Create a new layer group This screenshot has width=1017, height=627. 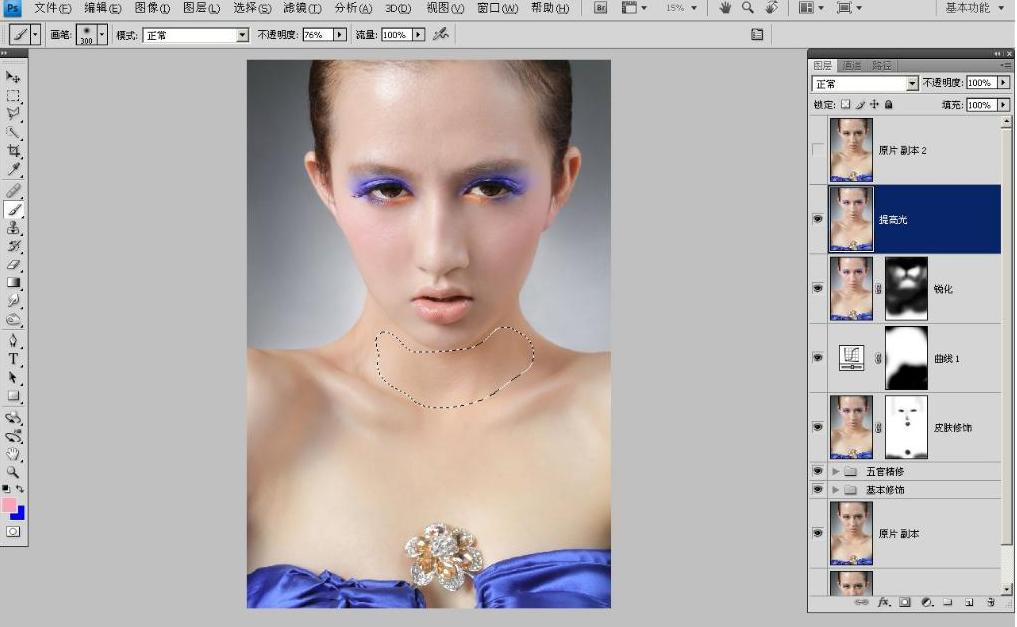948,602
